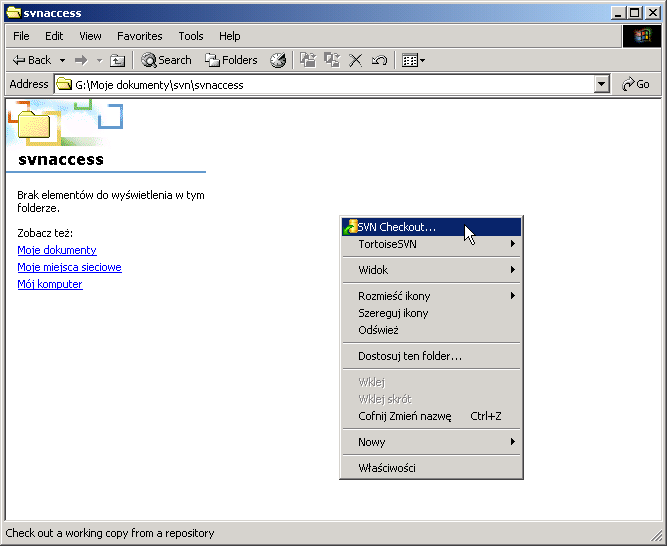
Task: Click the address bar path field
Action: [325, 85]
